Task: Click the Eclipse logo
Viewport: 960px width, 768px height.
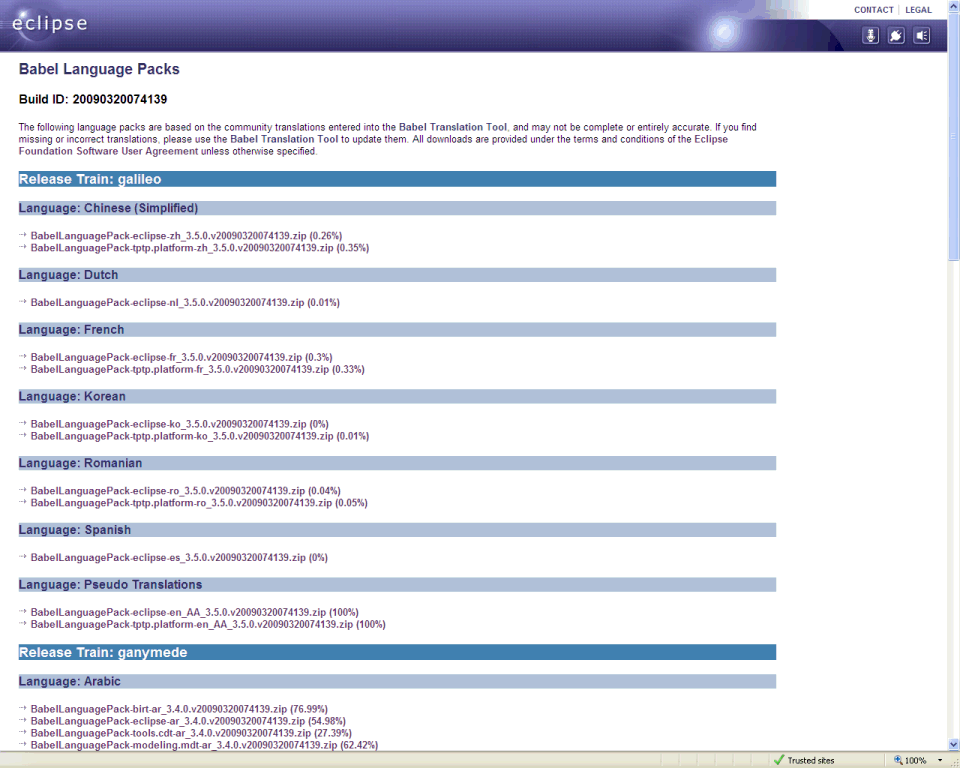Action: pos(49,24)
